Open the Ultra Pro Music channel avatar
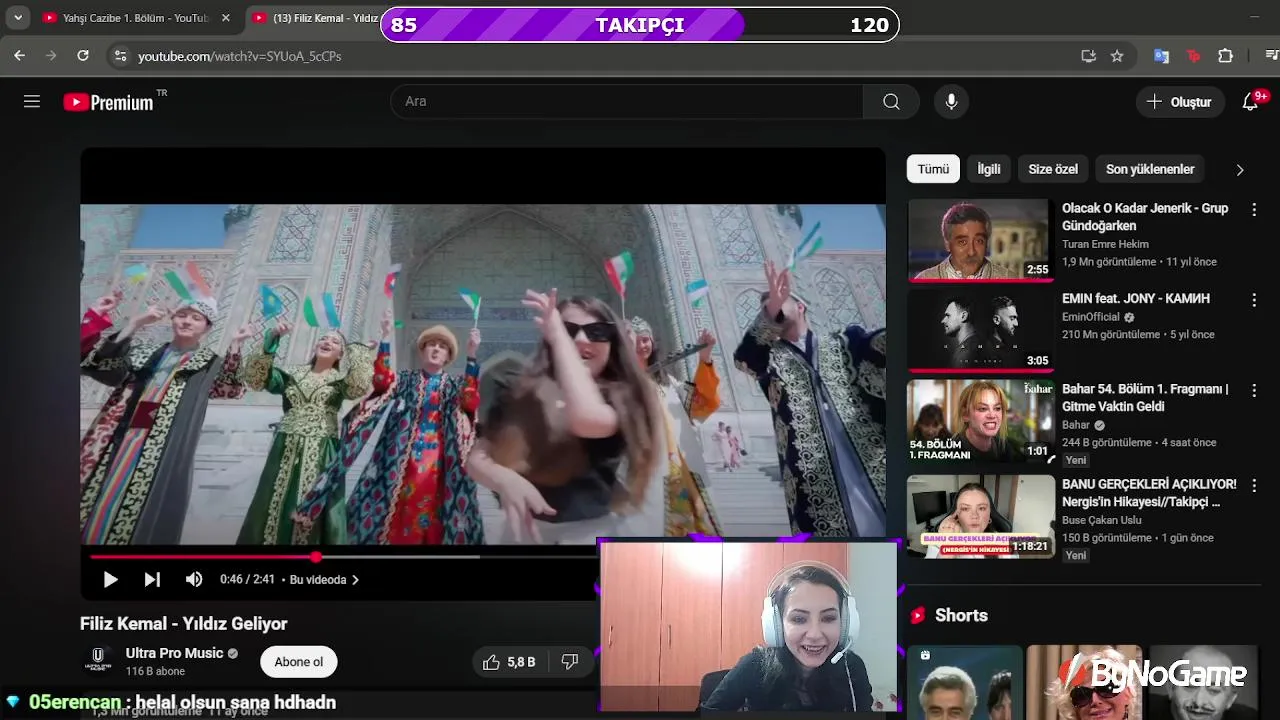 click(97, 661)
